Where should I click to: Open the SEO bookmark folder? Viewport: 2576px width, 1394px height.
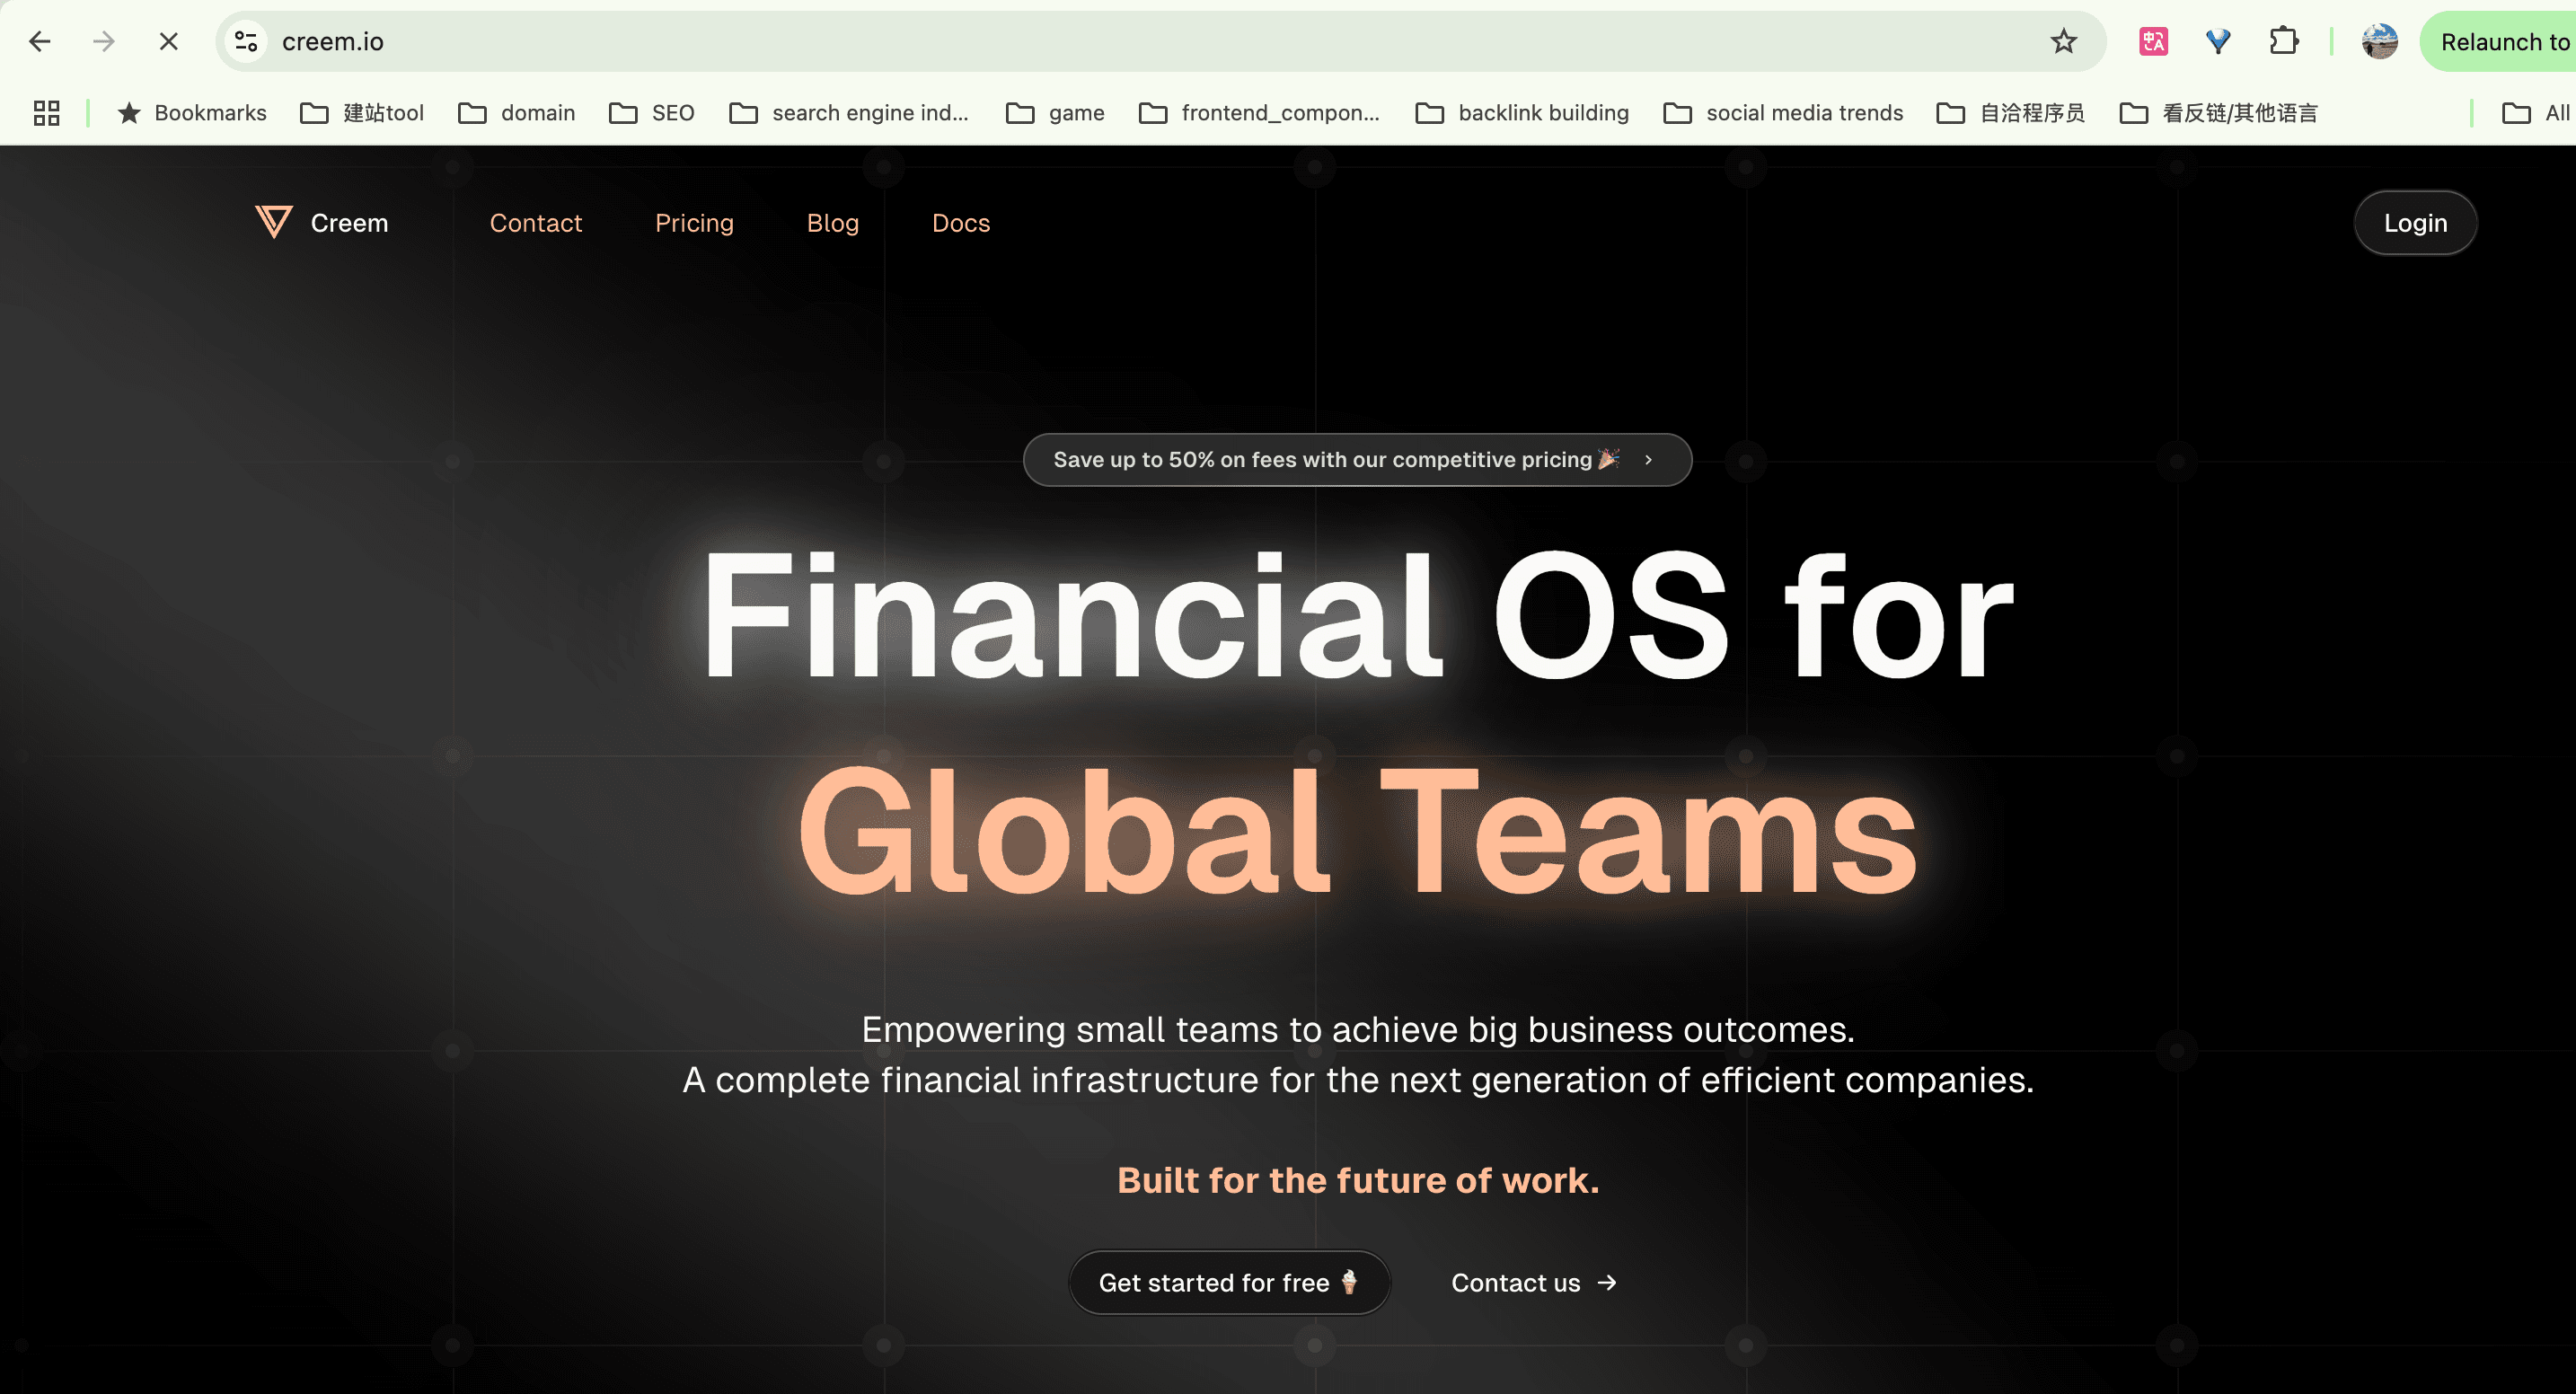click(652, 113)
